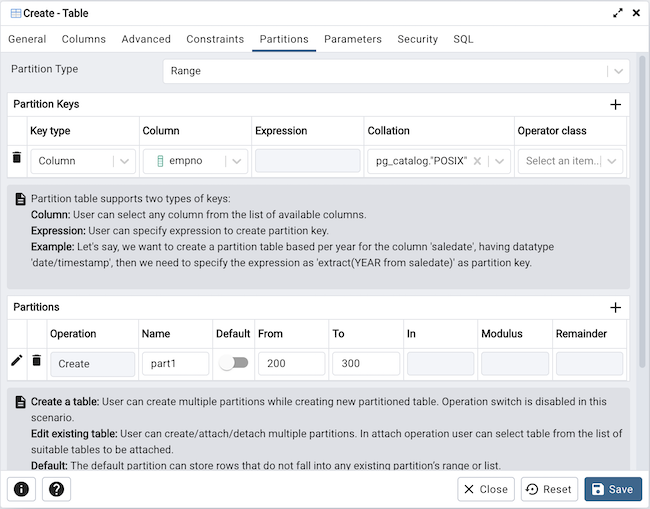Screen dimensions: 650x509
Task: Toggle the Default switch for part1
Action: coord(233,364)
